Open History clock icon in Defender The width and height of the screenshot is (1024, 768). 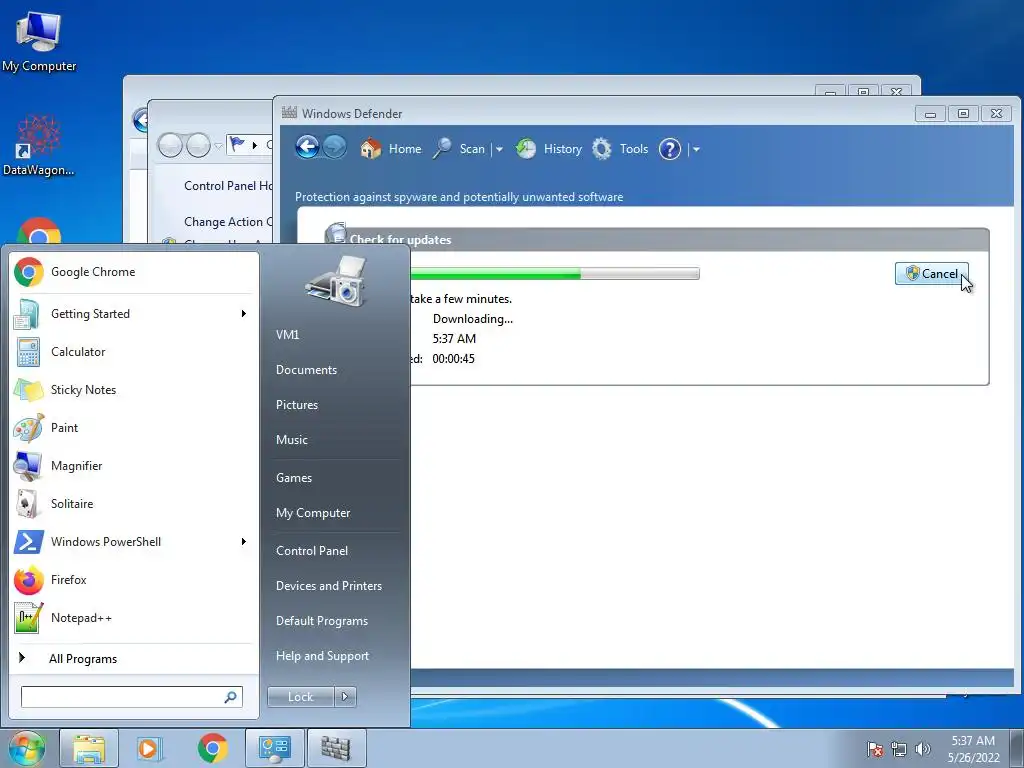(x=525, y=149)
